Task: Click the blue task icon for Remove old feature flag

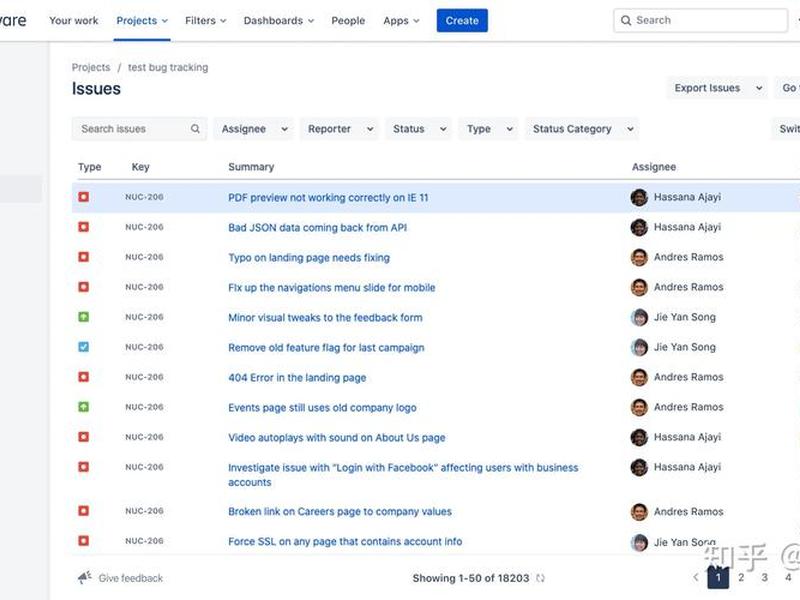Action: coord(84,347)
